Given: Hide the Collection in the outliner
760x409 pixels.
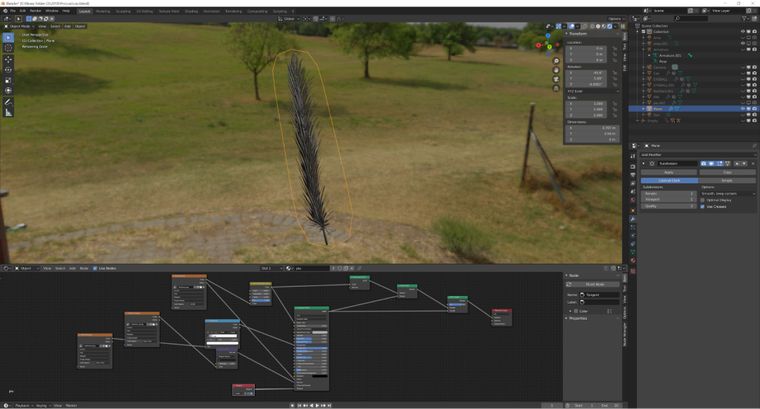Looking at the screenshot, I should (743, 31).
